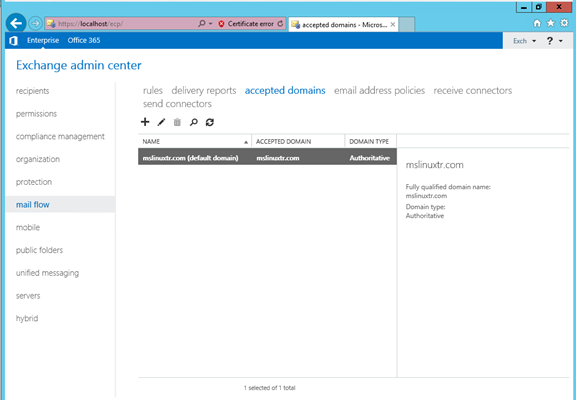Expand the address bar search dropdown arrow
Image resolution: width=576 pixels, height=400 pixels.
[x=211, y=24]
